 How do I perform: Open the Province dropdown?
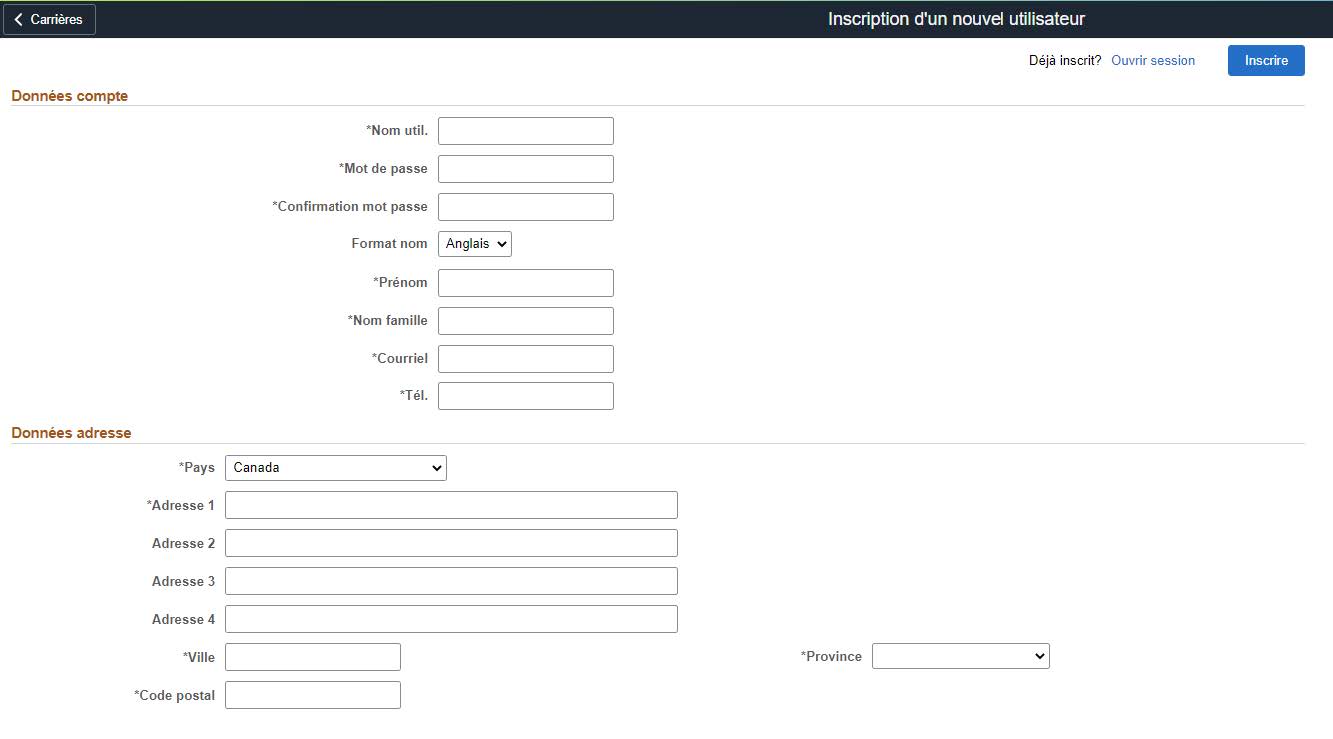(960, 656)
